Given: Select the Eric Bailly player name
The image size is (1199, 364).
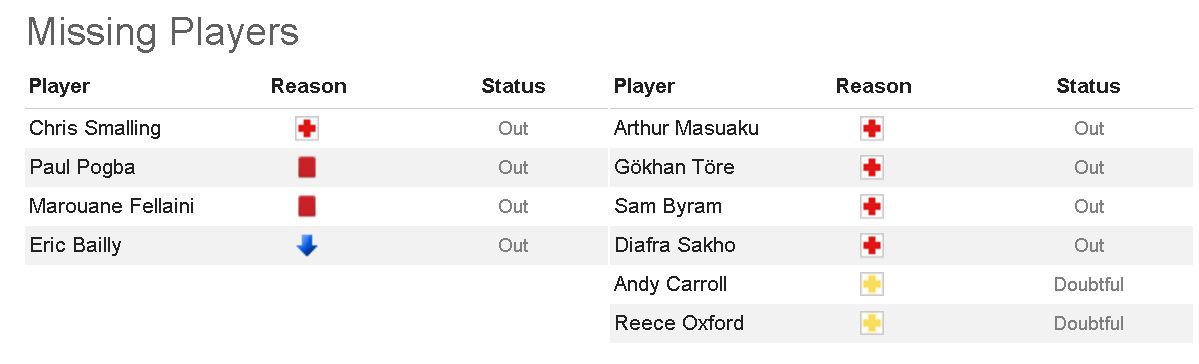Looking at the screenshot, I should [x=75, y=245].
